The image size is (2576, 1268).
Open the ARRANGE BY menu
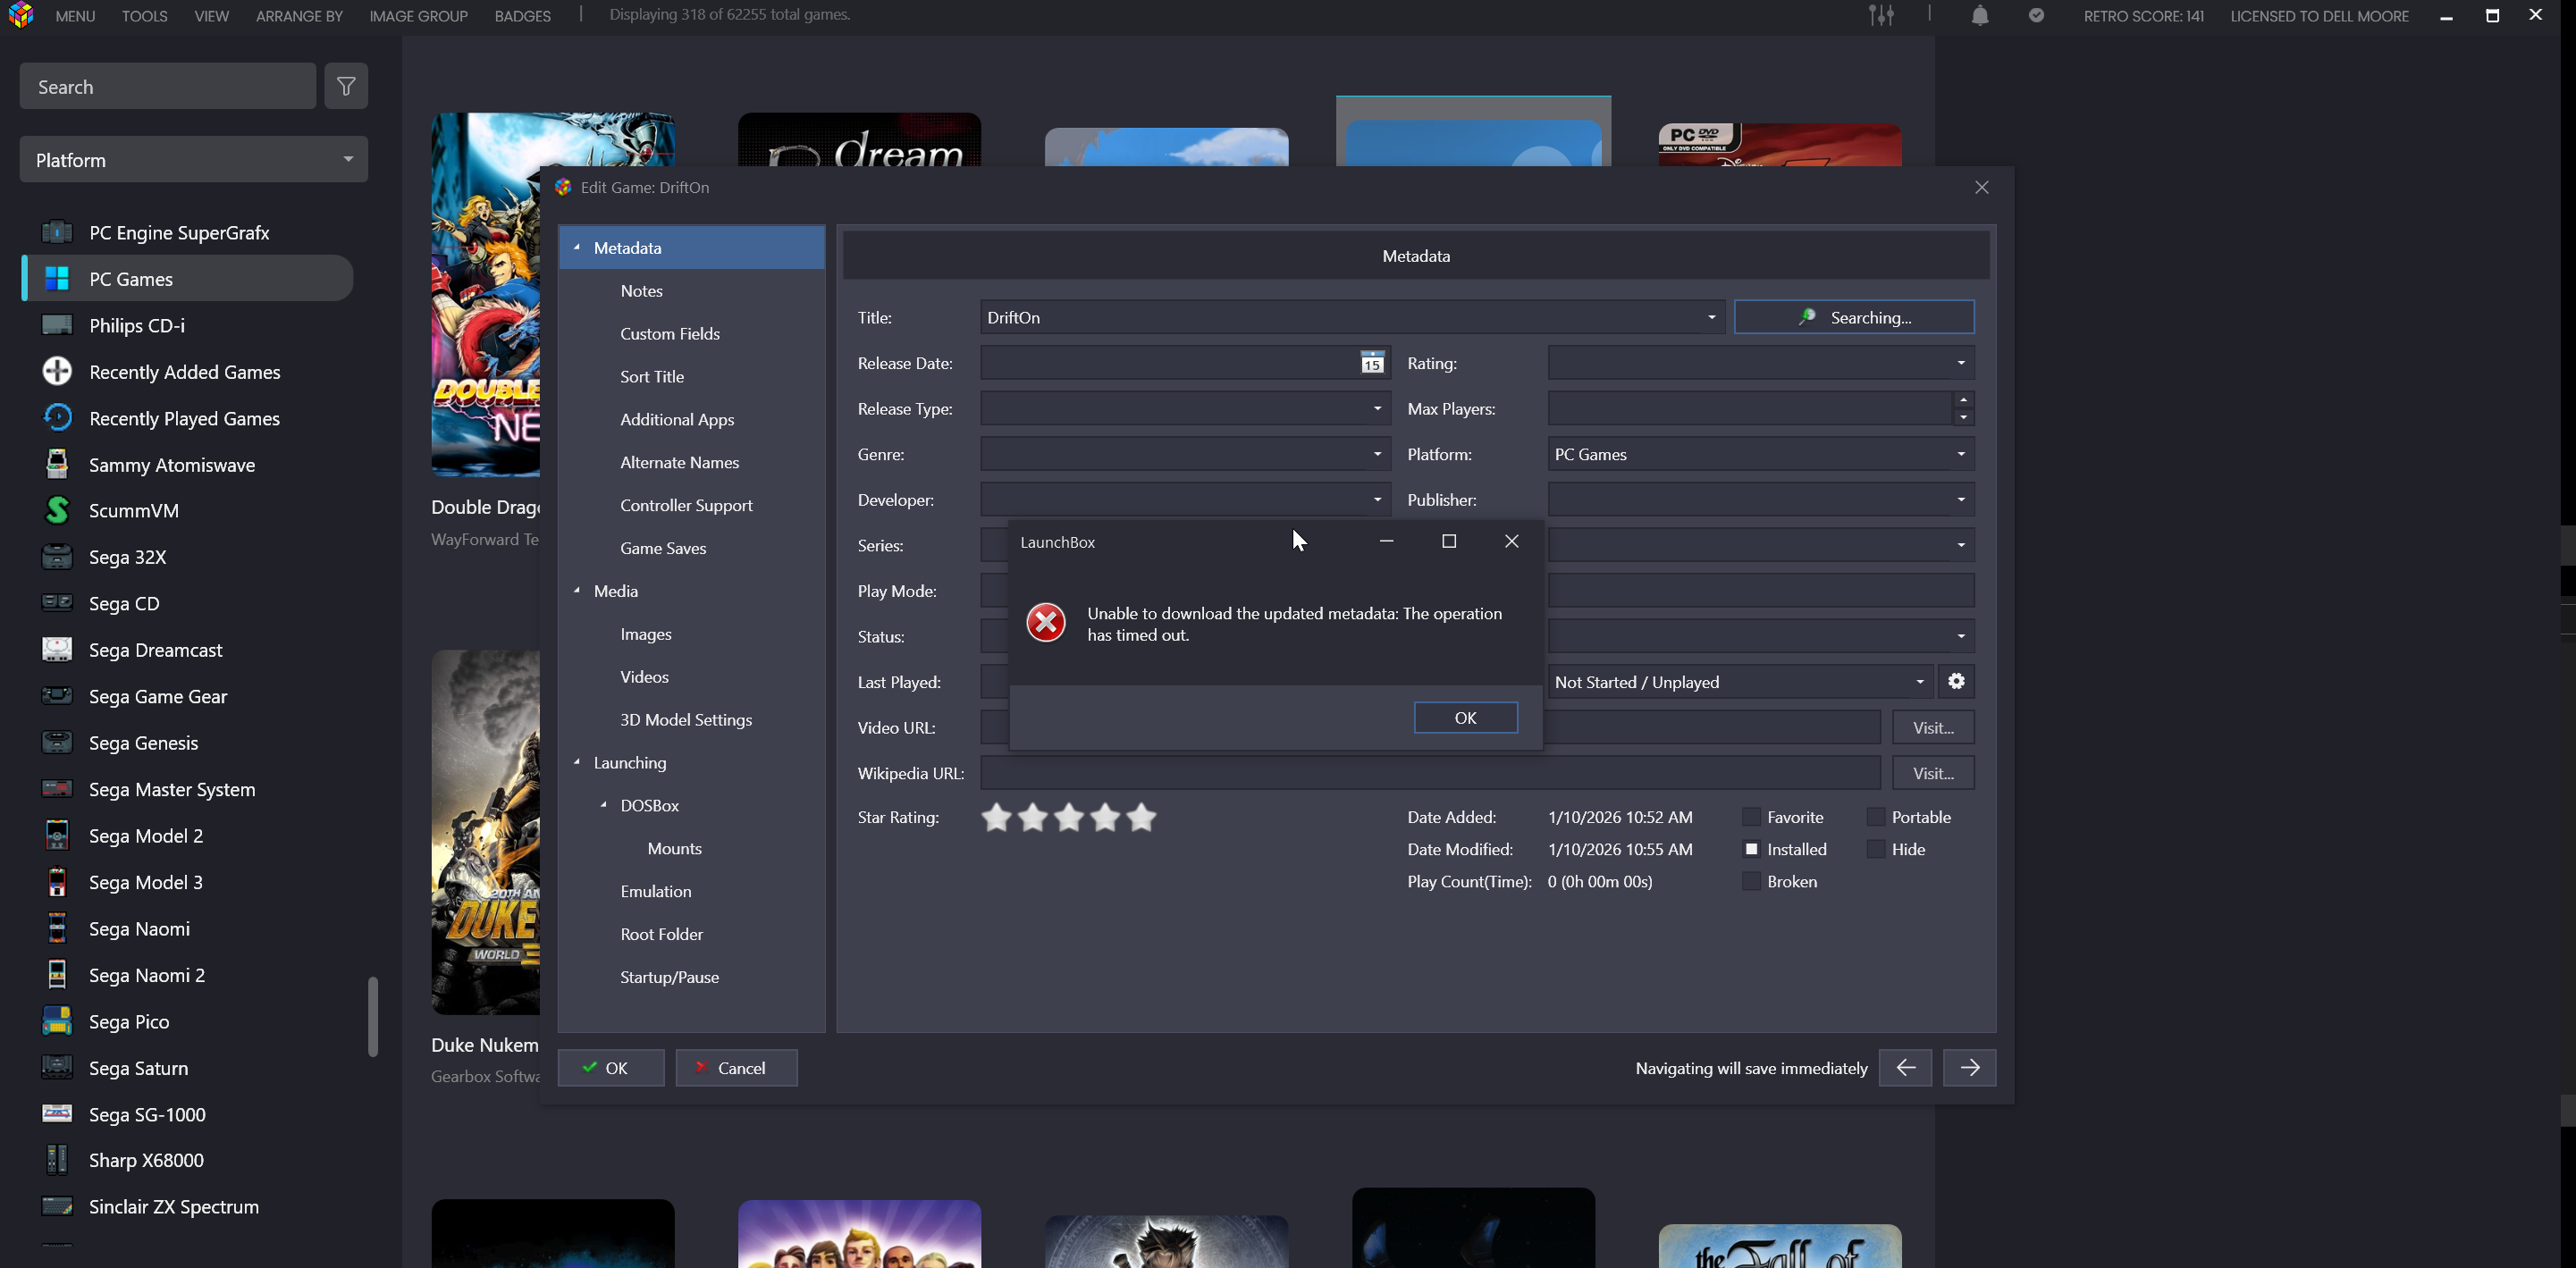coord(299,16)
